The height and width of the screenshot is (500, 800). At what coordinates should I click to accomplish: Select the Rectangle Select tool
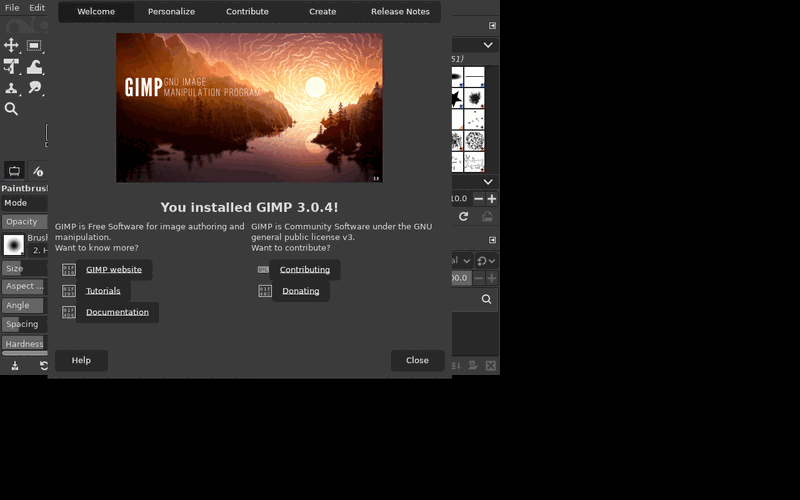pyautogui.click(x=34, y=45)
